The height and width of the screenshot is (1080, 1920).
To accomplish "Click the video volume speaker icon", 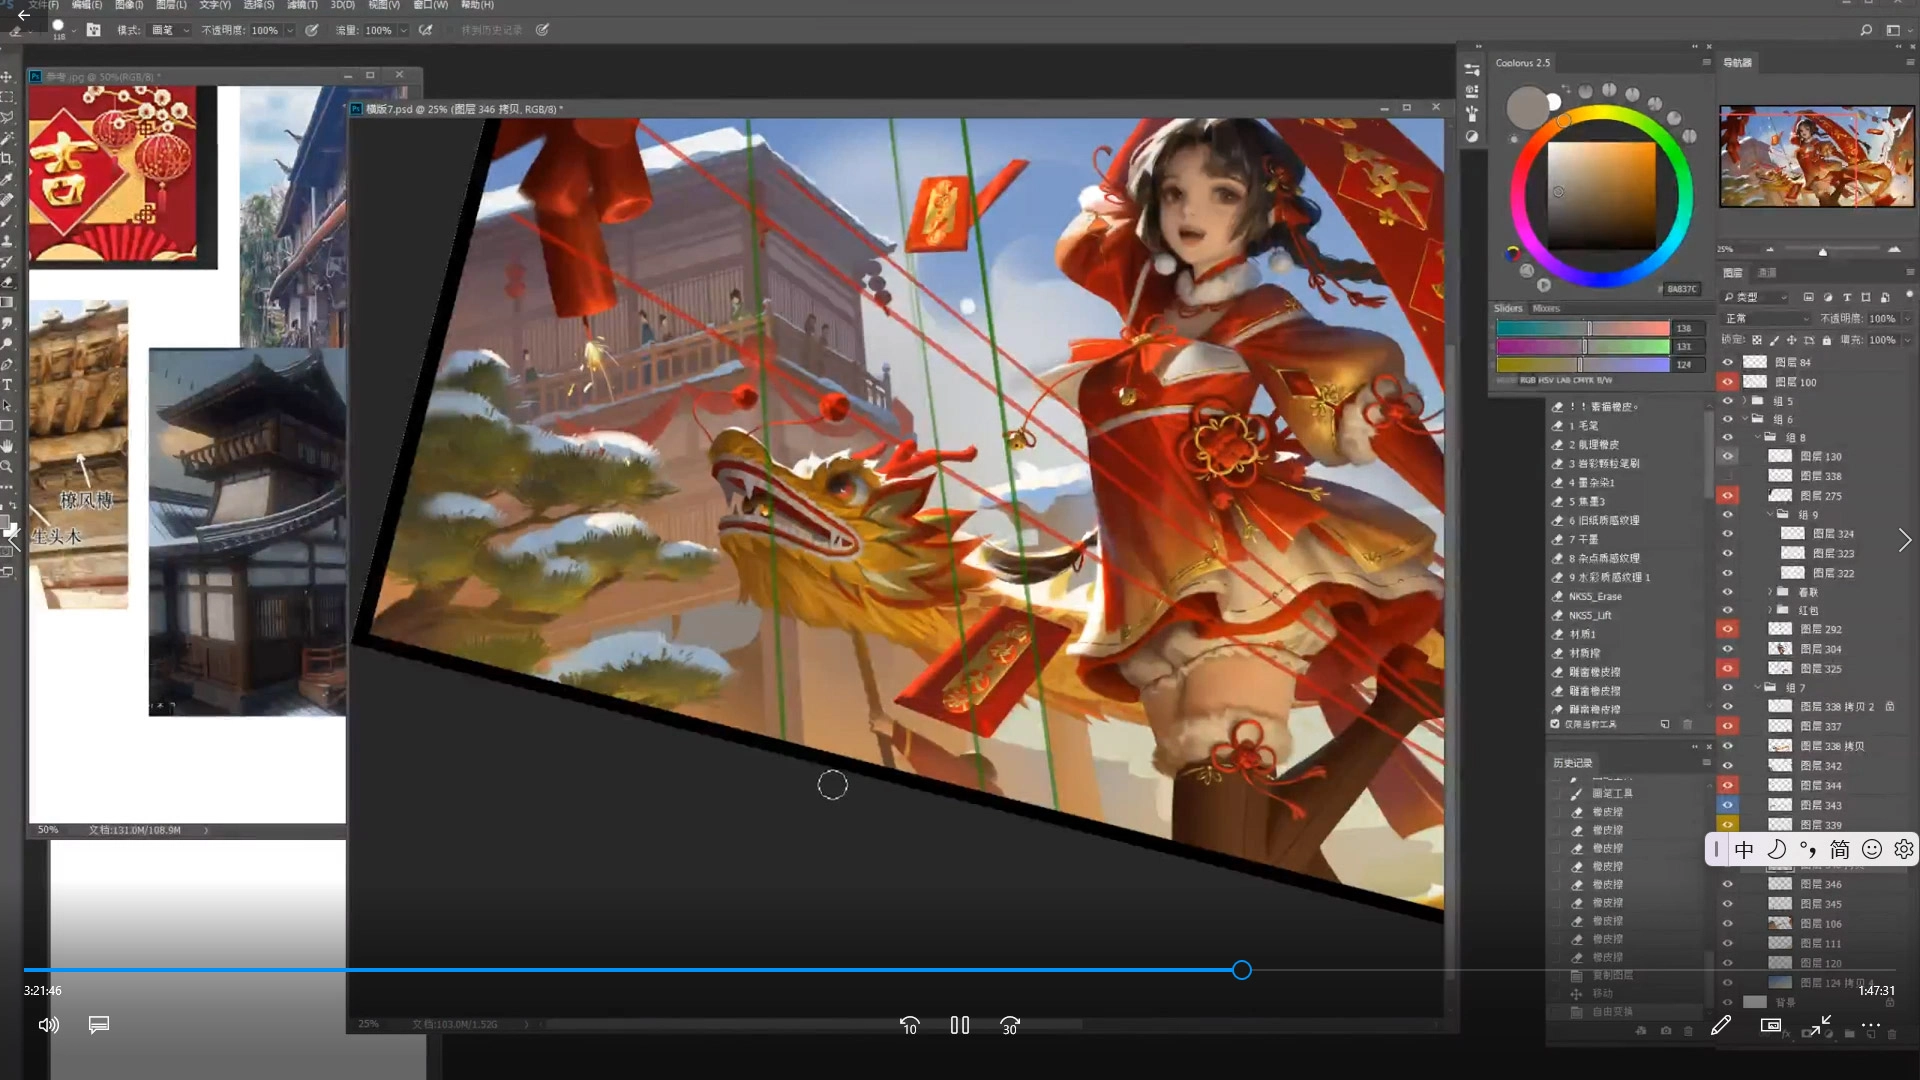I will (48, 1025).
